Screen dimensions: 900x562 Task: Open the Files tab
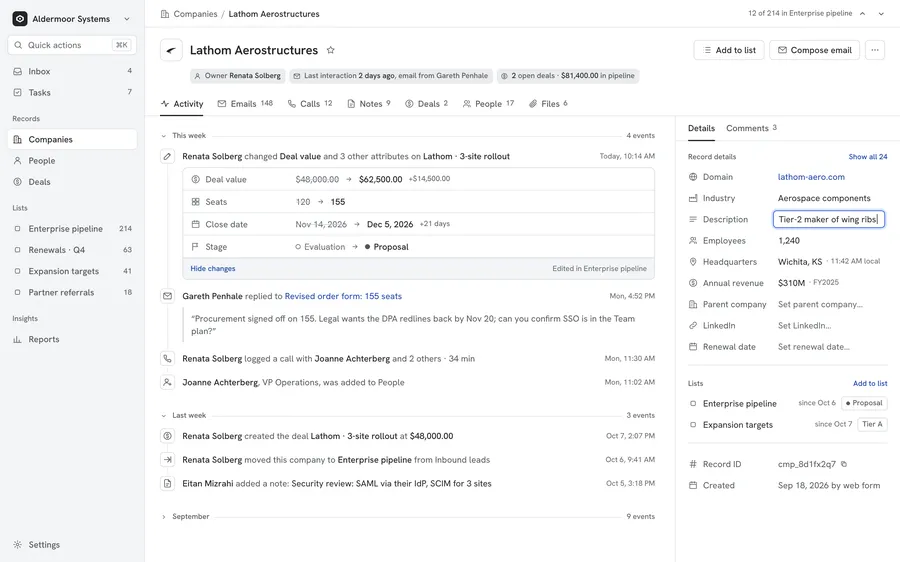point(548,104)
